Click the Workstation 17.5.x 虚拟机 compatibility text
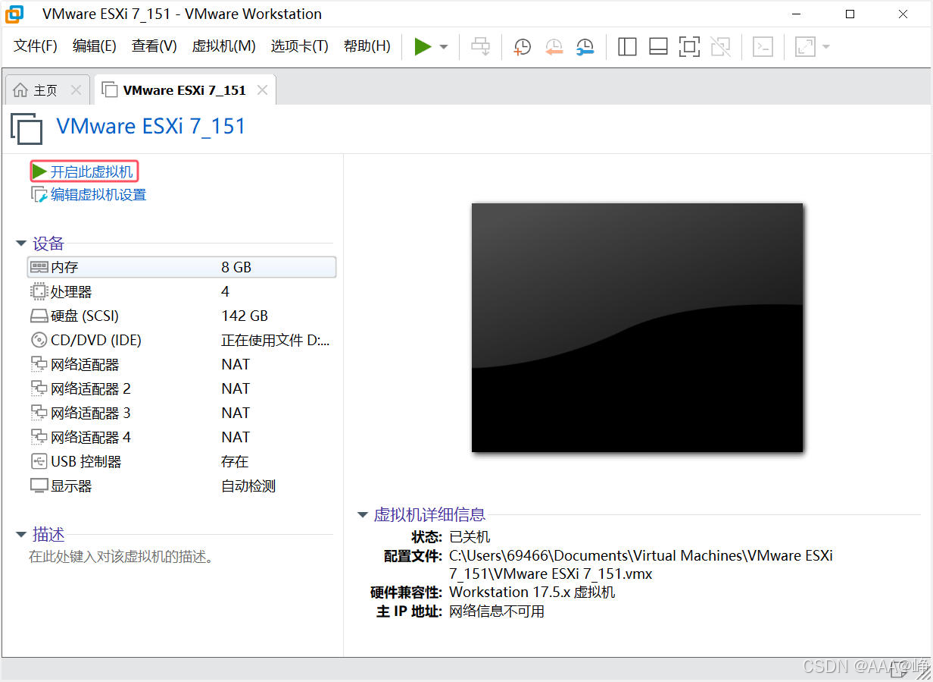 pos(532,592)
